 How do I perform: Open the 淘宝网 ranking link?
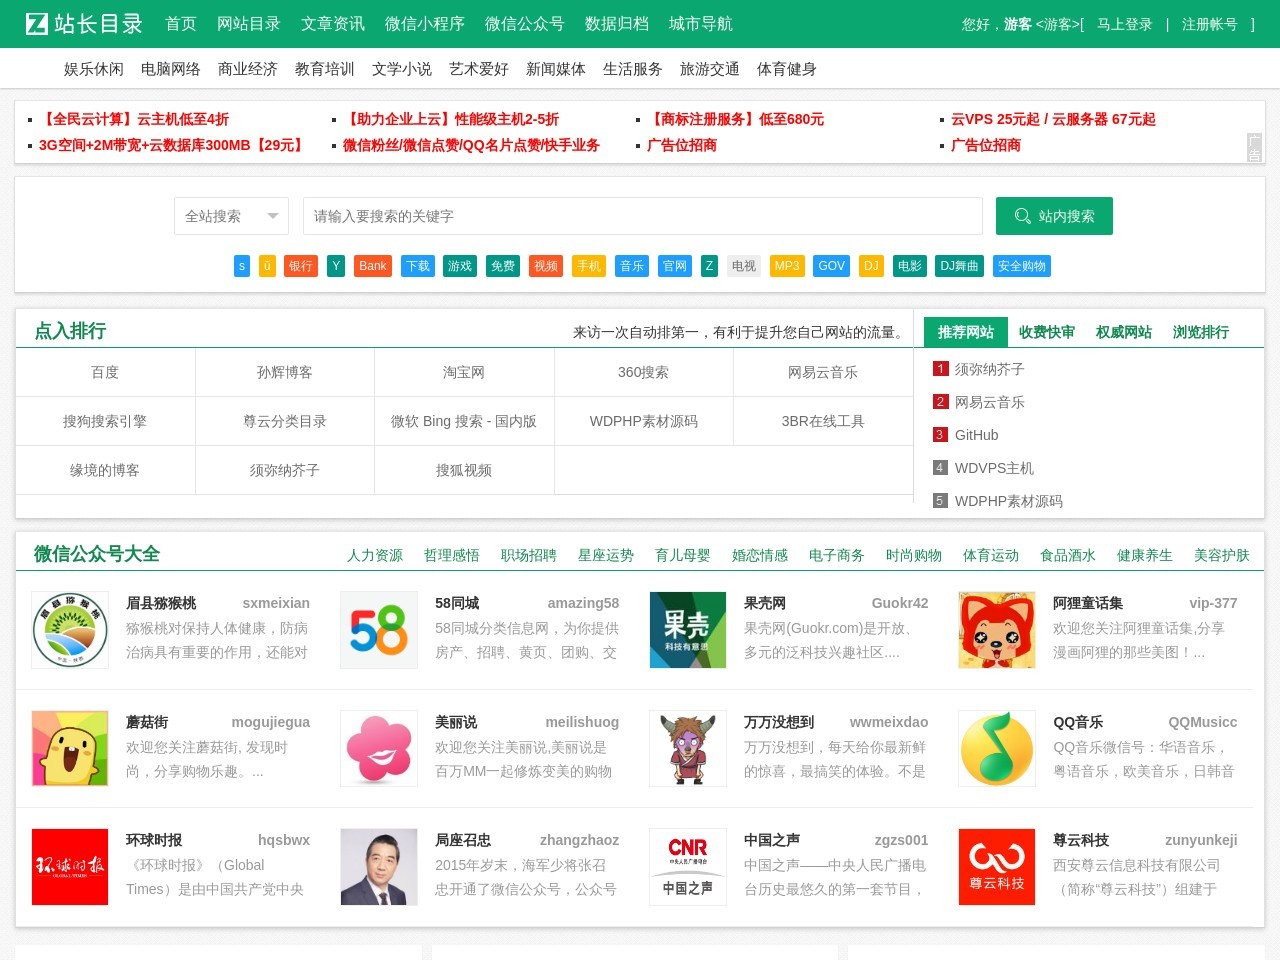pyautogui.click(x=463, y=371)
